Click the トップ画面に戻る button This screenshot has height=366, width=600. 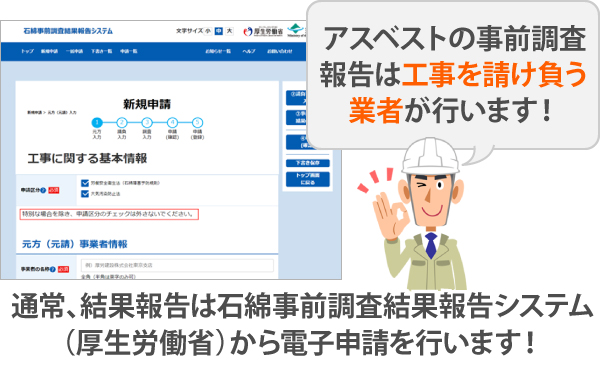coord(308,179)
